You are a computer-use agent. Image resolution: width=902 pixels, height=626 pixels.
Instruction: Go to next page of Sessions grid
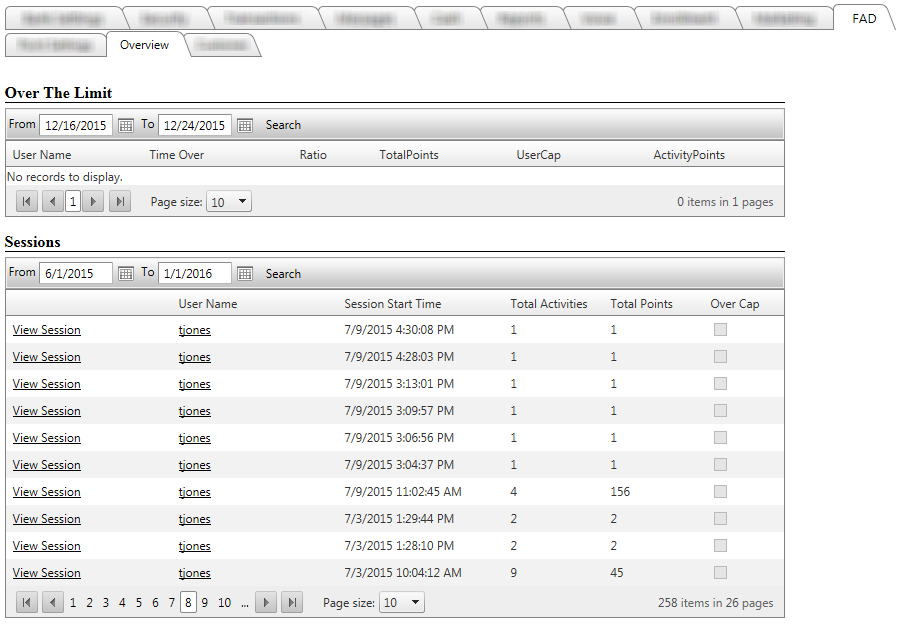click(266, 602)
